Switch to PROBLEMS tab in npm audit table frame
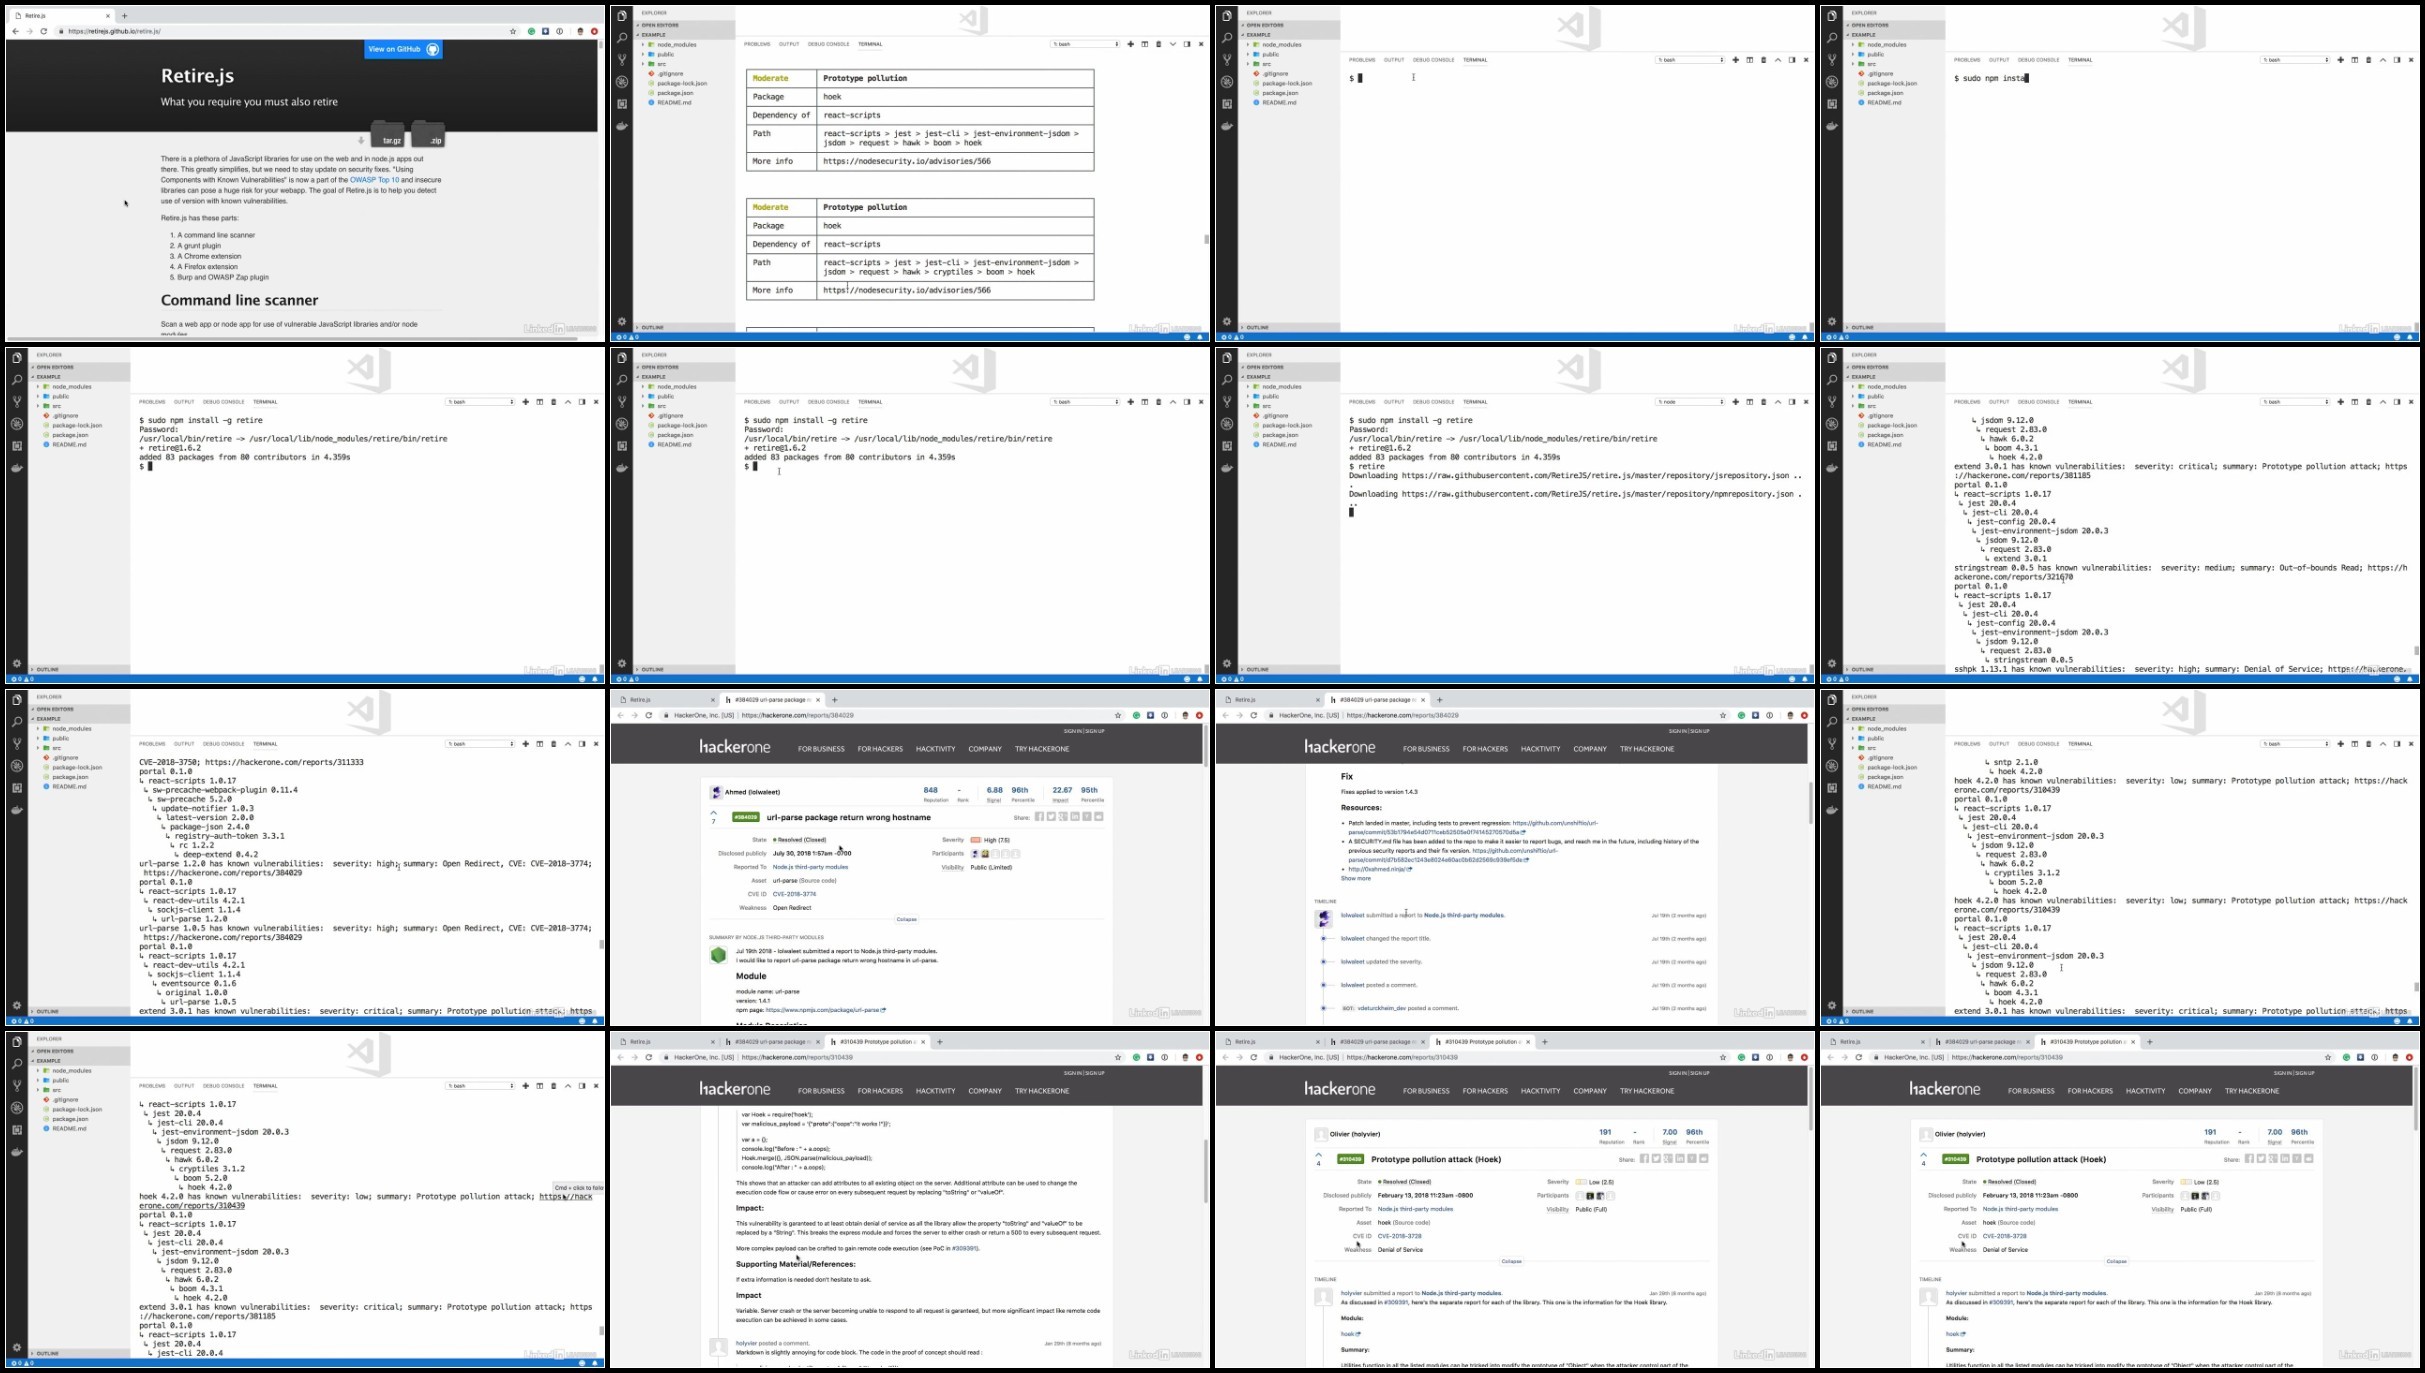This screenshot has height=1373, width=2425. (x=757, y=44)
